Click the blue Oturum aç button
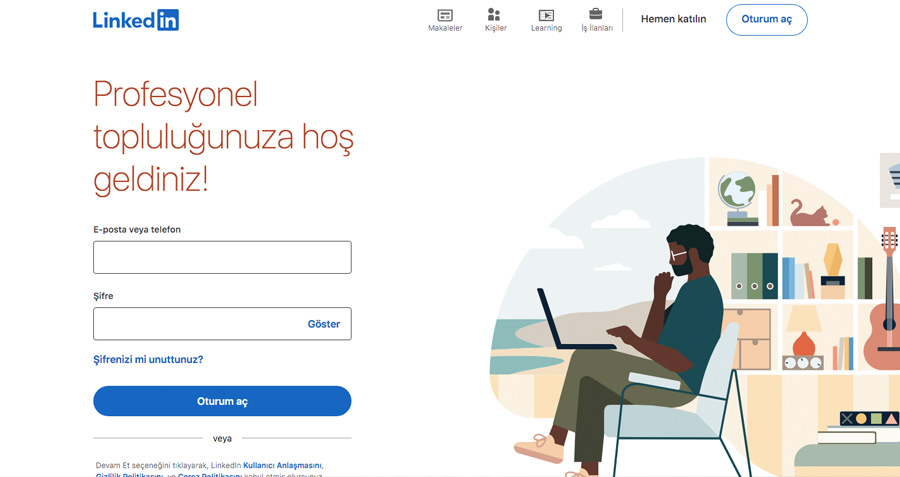The width and height of the screenshot is (900, 477). point(222,401)
